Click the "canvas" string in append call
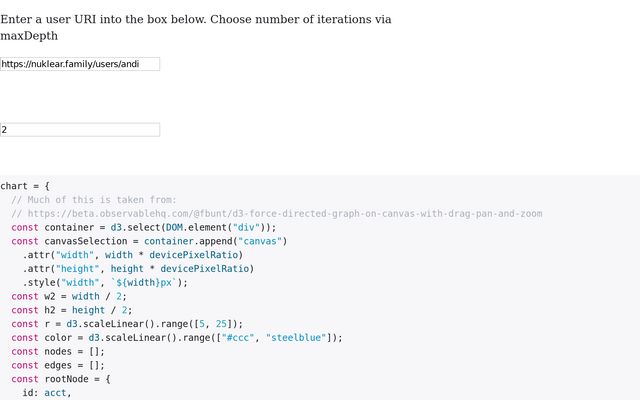 pyautogui.click(x=260, y=241)
